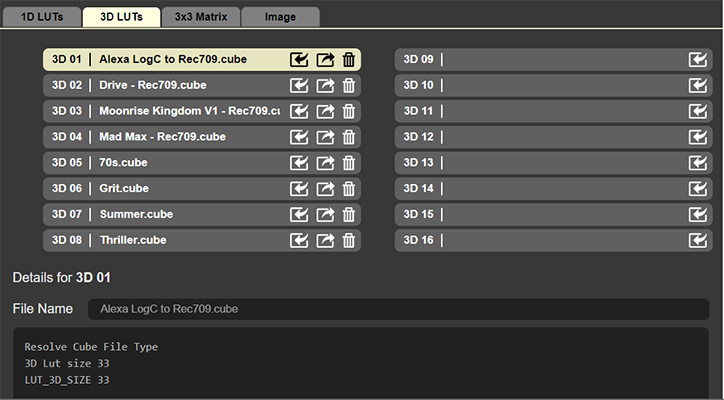
Task: Import icon for Moonrise Kingdom V1 slot
Action: [299, 111]
